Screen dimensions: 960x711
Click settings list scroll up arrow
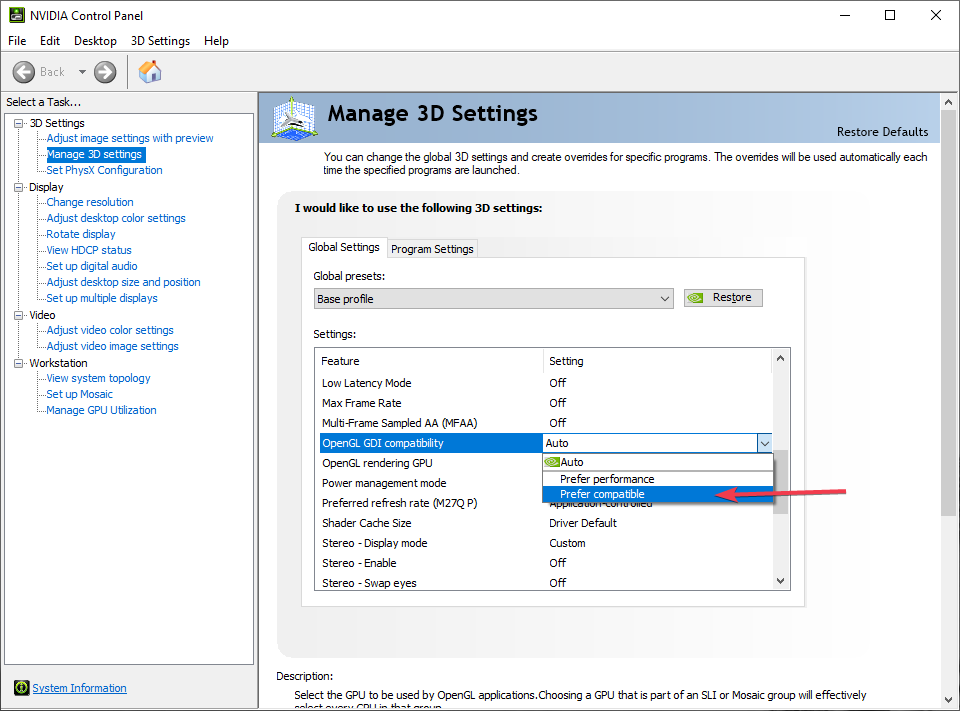(780, 358)
